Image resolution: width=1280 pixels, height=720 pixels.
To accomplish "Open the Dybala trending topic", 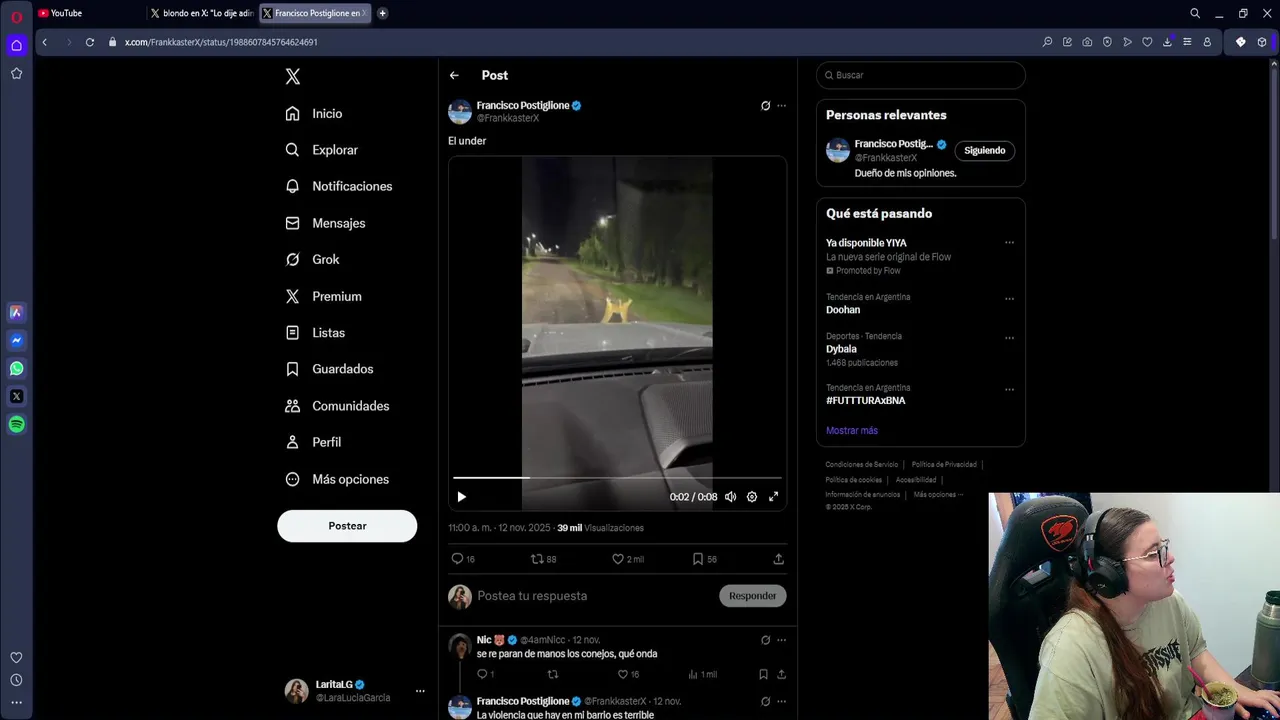I will [841, 349].
